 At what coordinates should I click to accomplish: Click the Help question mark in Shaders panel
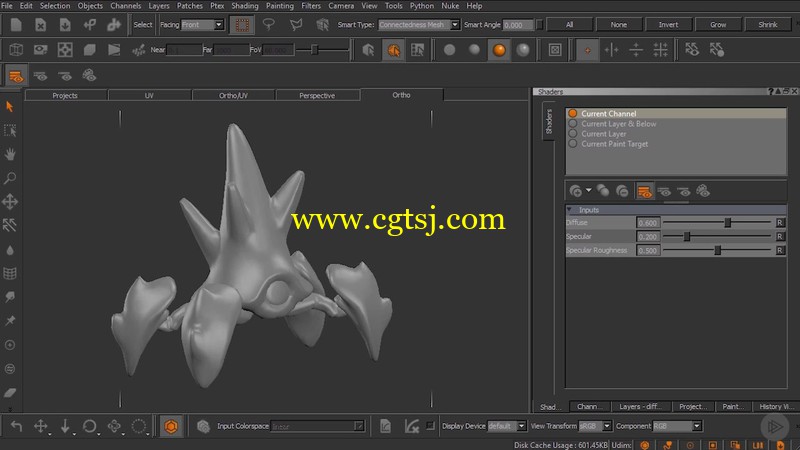click(770, 91)
